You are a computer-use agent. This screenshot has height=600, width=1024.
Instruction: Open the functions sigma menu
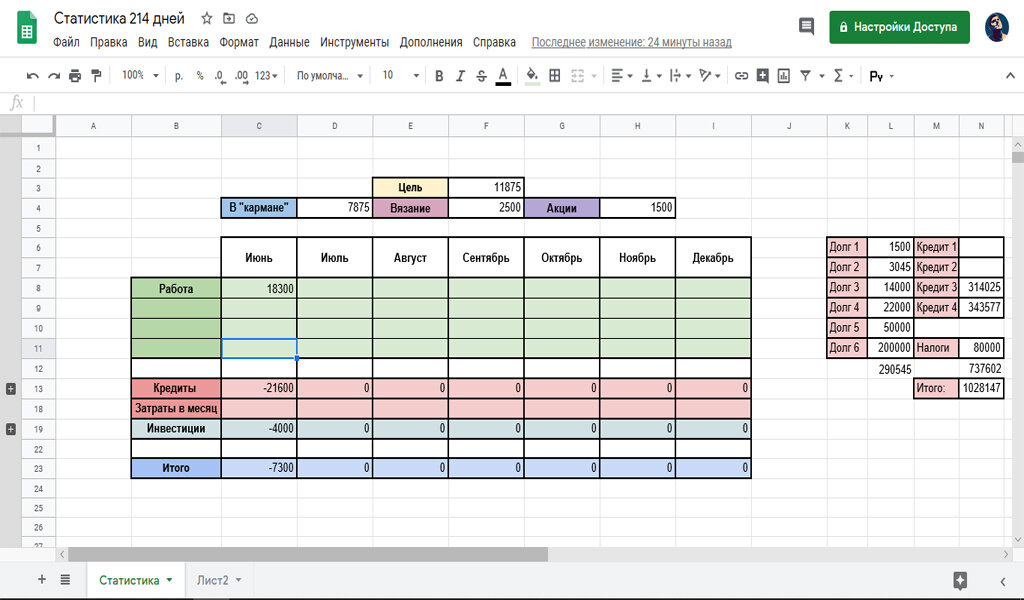843,76
